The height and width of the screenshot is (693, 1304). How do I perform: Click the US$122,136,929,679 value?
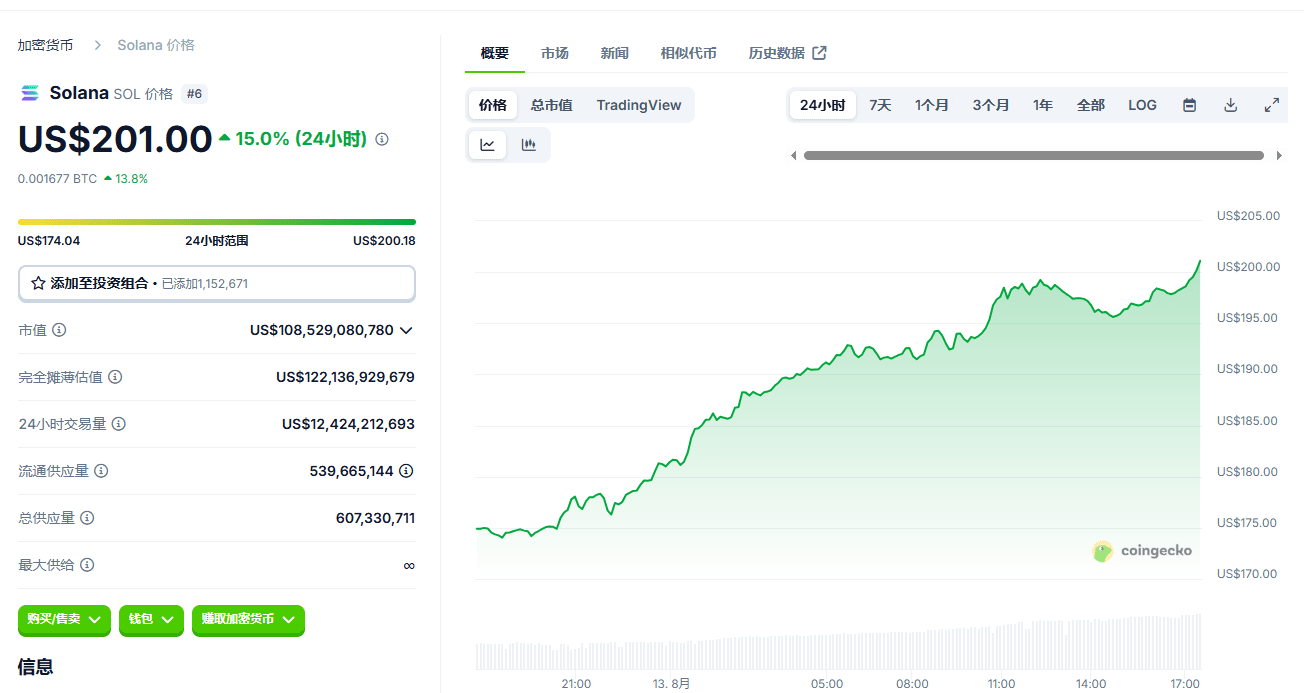[346, 377]
